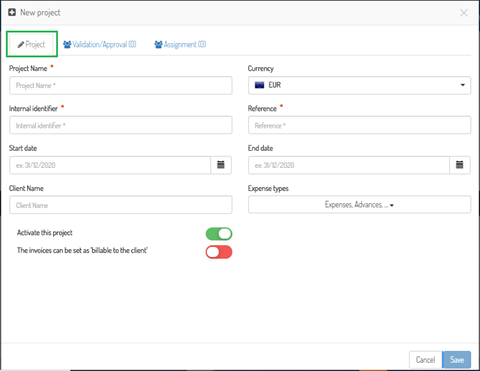
Task: Open the Currency EUR dropdown
Action: pos(359,85)
